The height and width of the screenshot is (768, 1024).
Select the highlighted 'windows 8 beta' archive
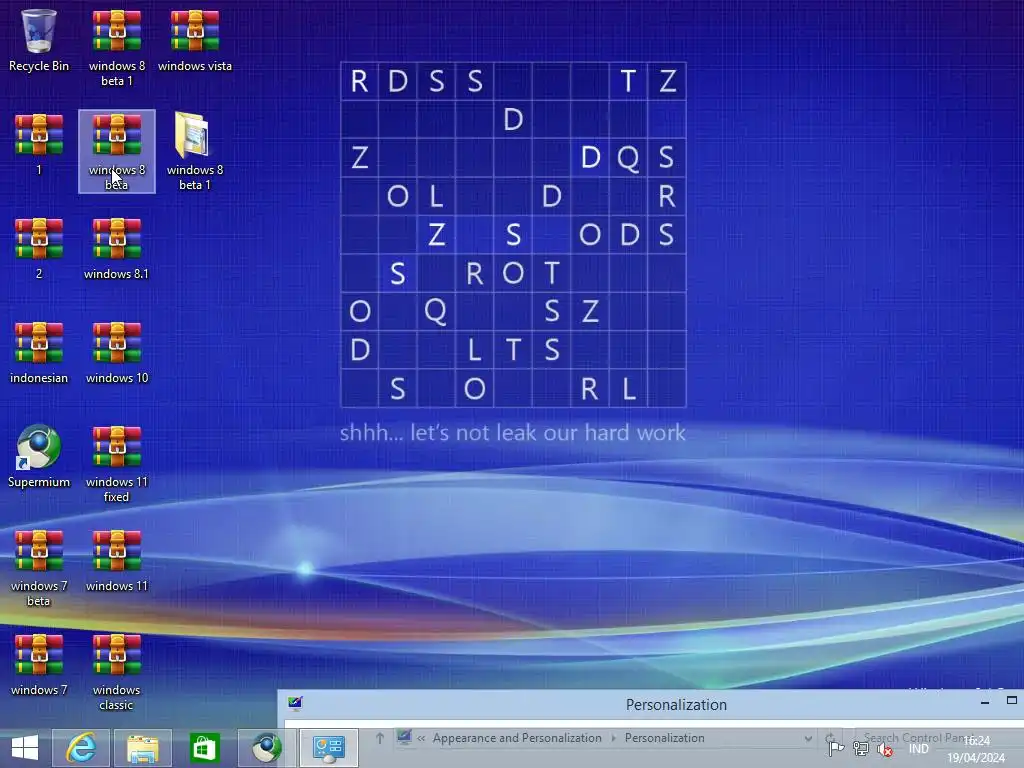117,152
